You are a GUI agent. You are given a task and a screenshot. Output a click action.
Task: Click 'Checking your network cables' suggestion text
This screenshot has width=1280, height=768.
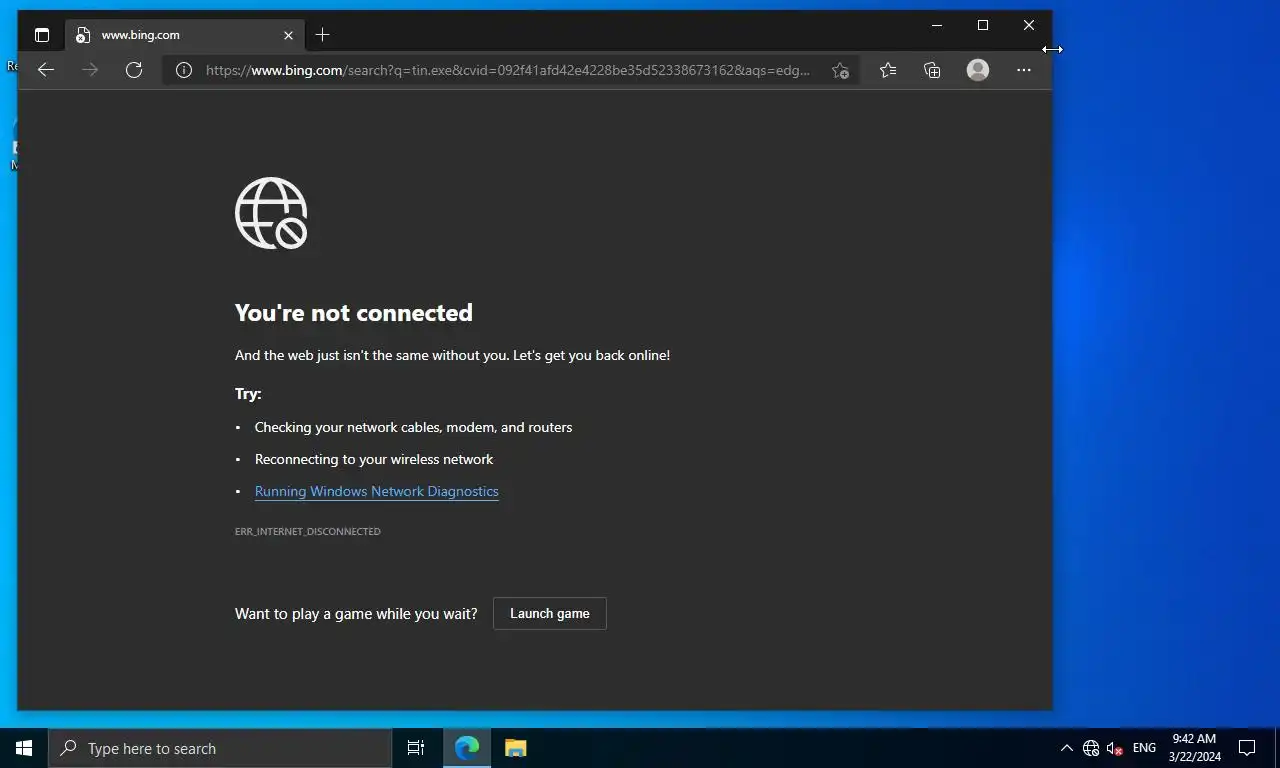(413, 427)
